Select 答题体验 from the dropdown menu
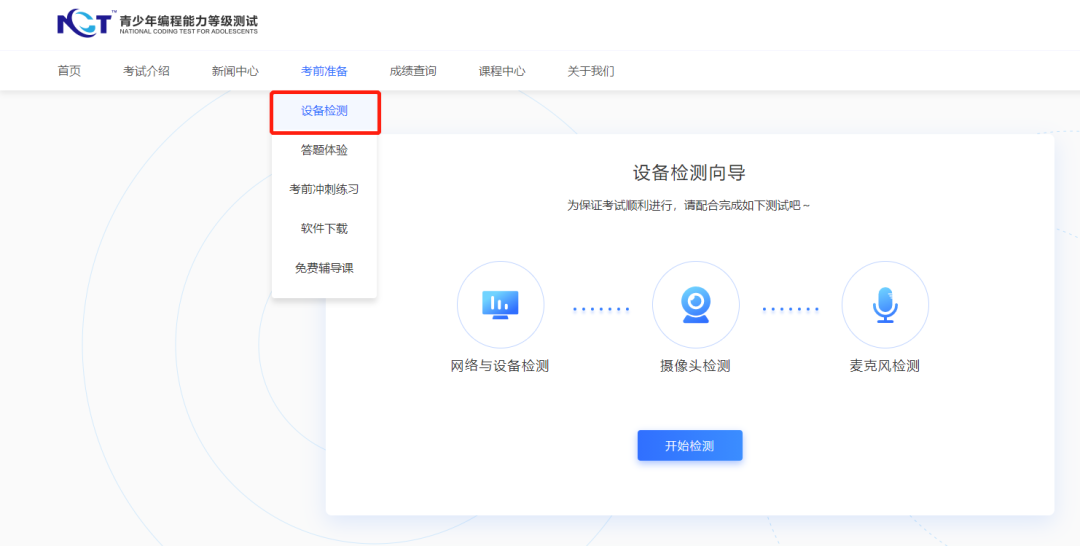 pyautogui.click(x=324, y=150)
